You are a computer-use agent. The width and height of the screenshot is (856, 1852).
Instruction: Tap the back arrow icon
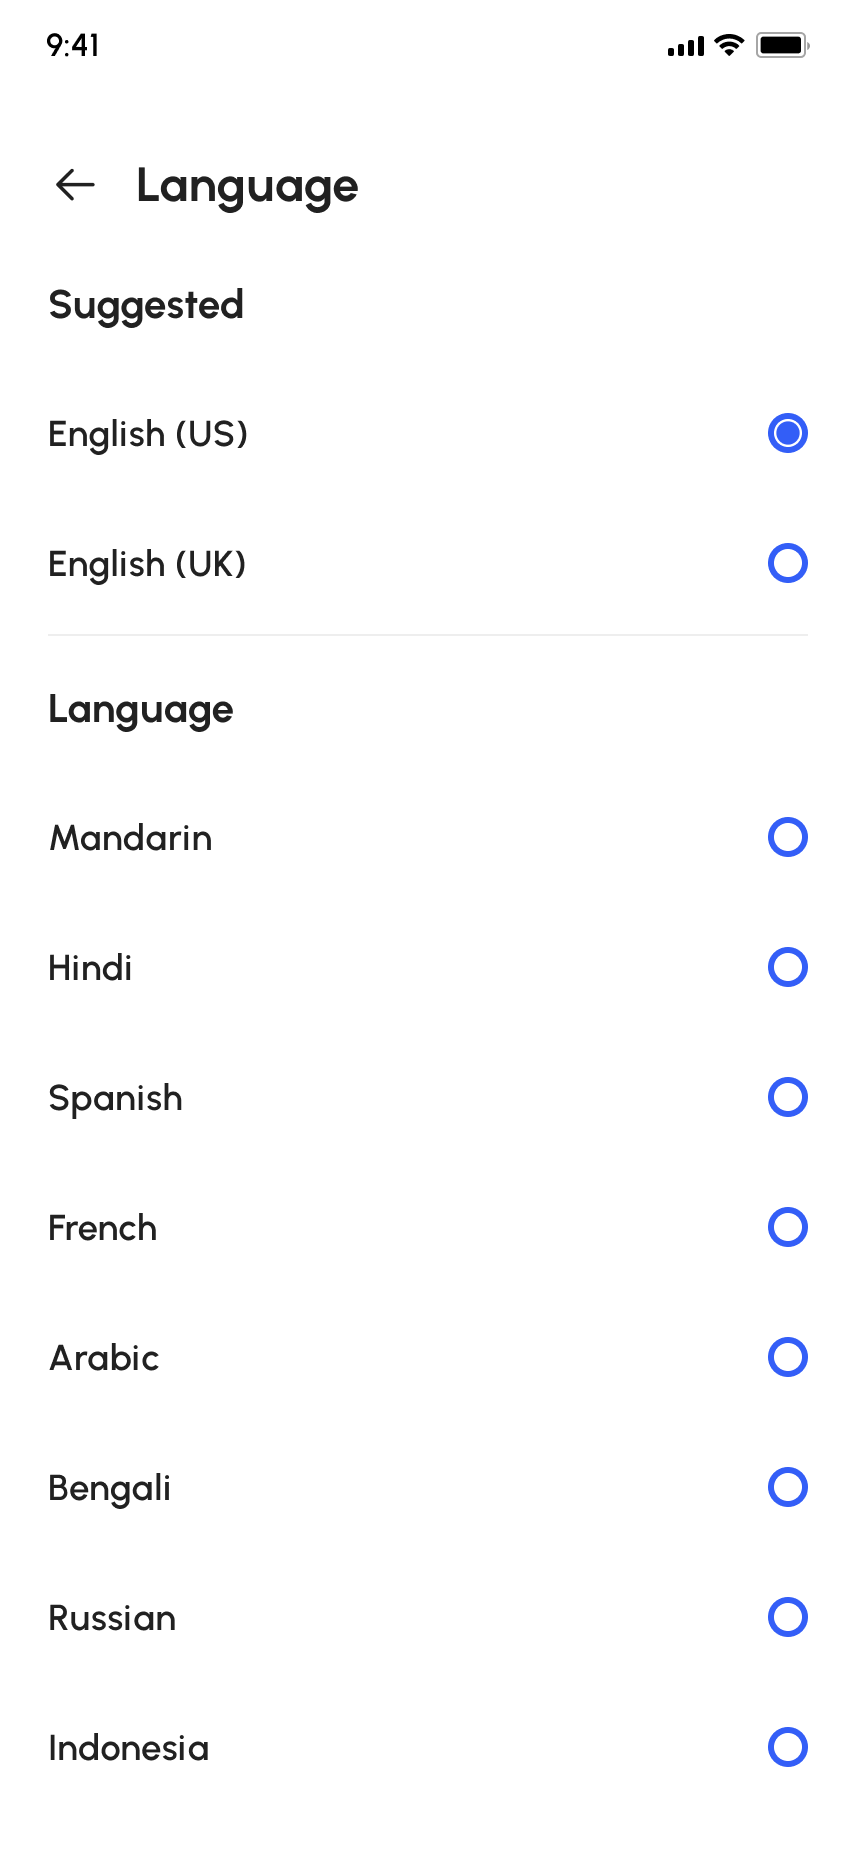tap(75, 185)
